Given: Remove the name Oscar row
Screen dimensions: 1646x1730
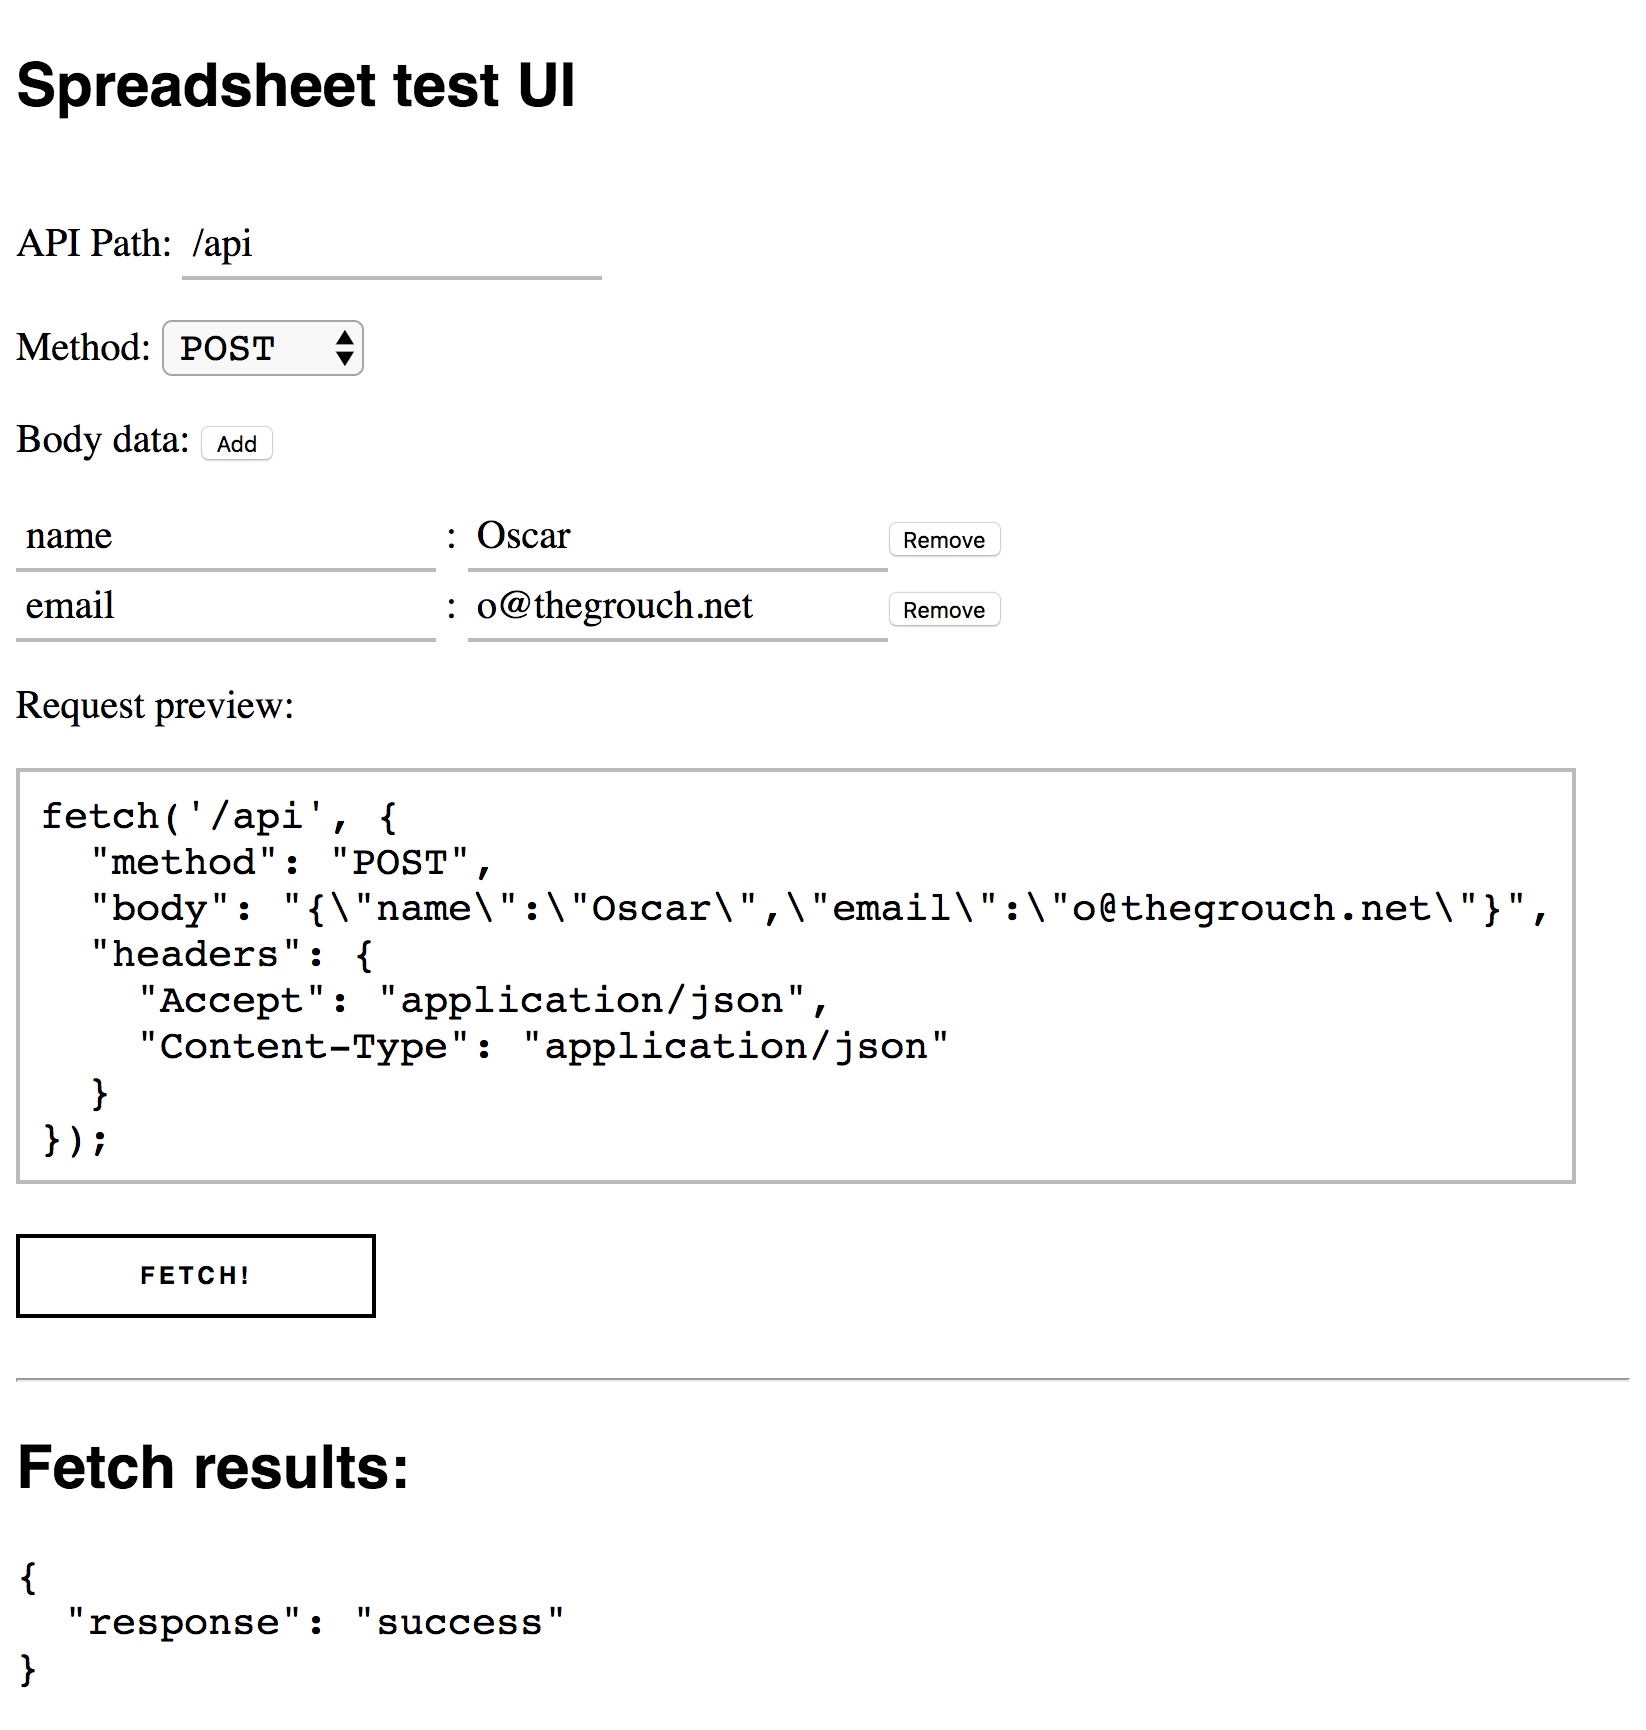Looking at the screenshot, I should 944,540.
